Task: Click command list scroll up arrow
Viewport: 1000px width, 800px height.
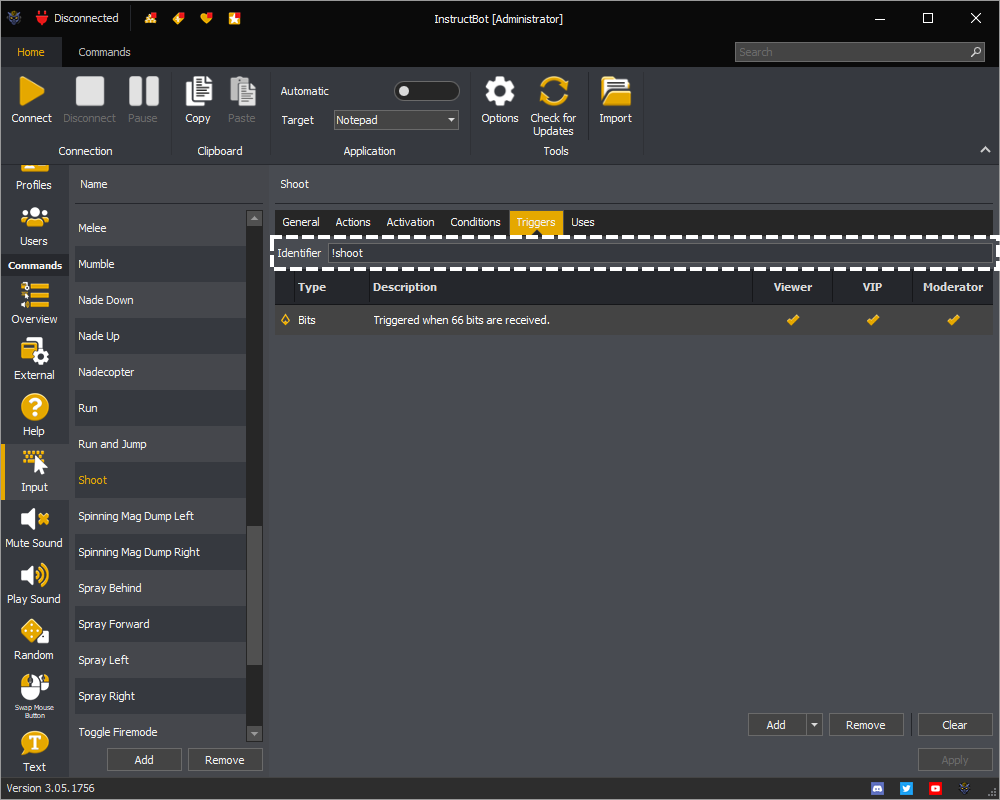Action: coord(254,218)
